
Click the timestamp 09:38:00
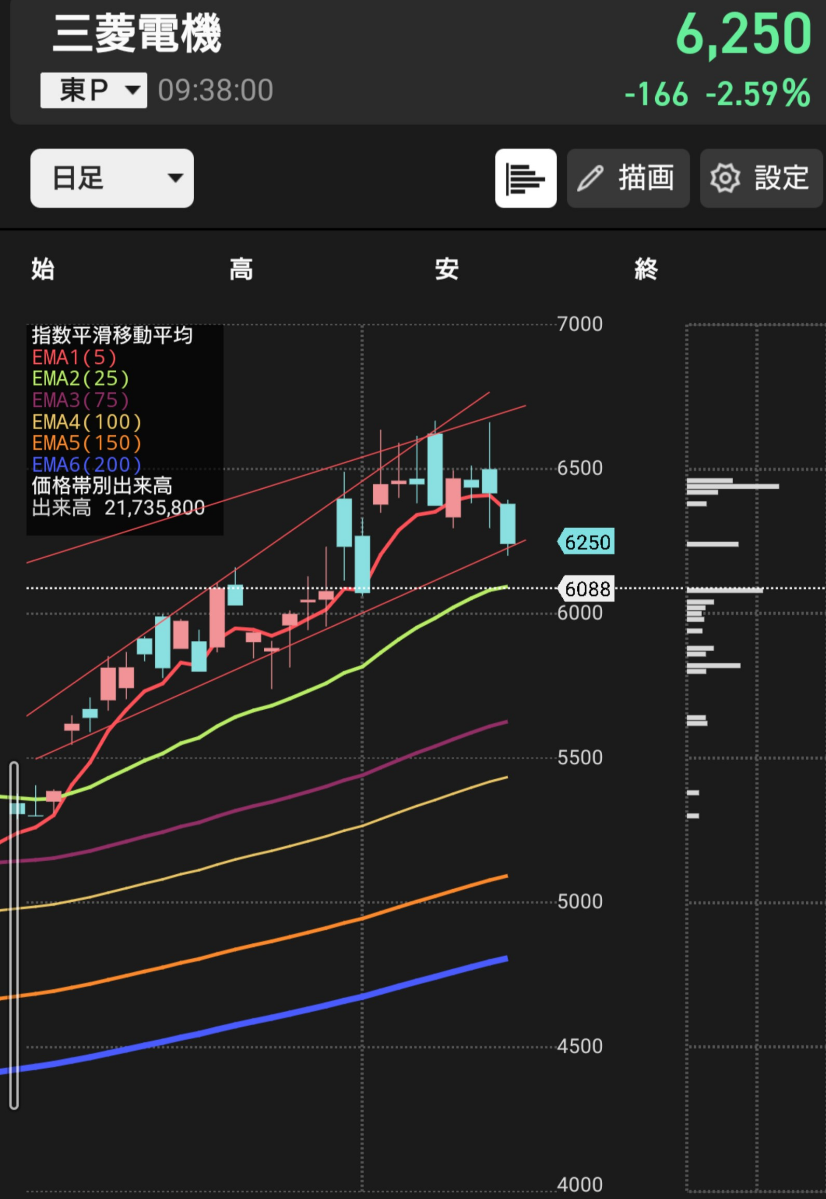click(216, 90)
